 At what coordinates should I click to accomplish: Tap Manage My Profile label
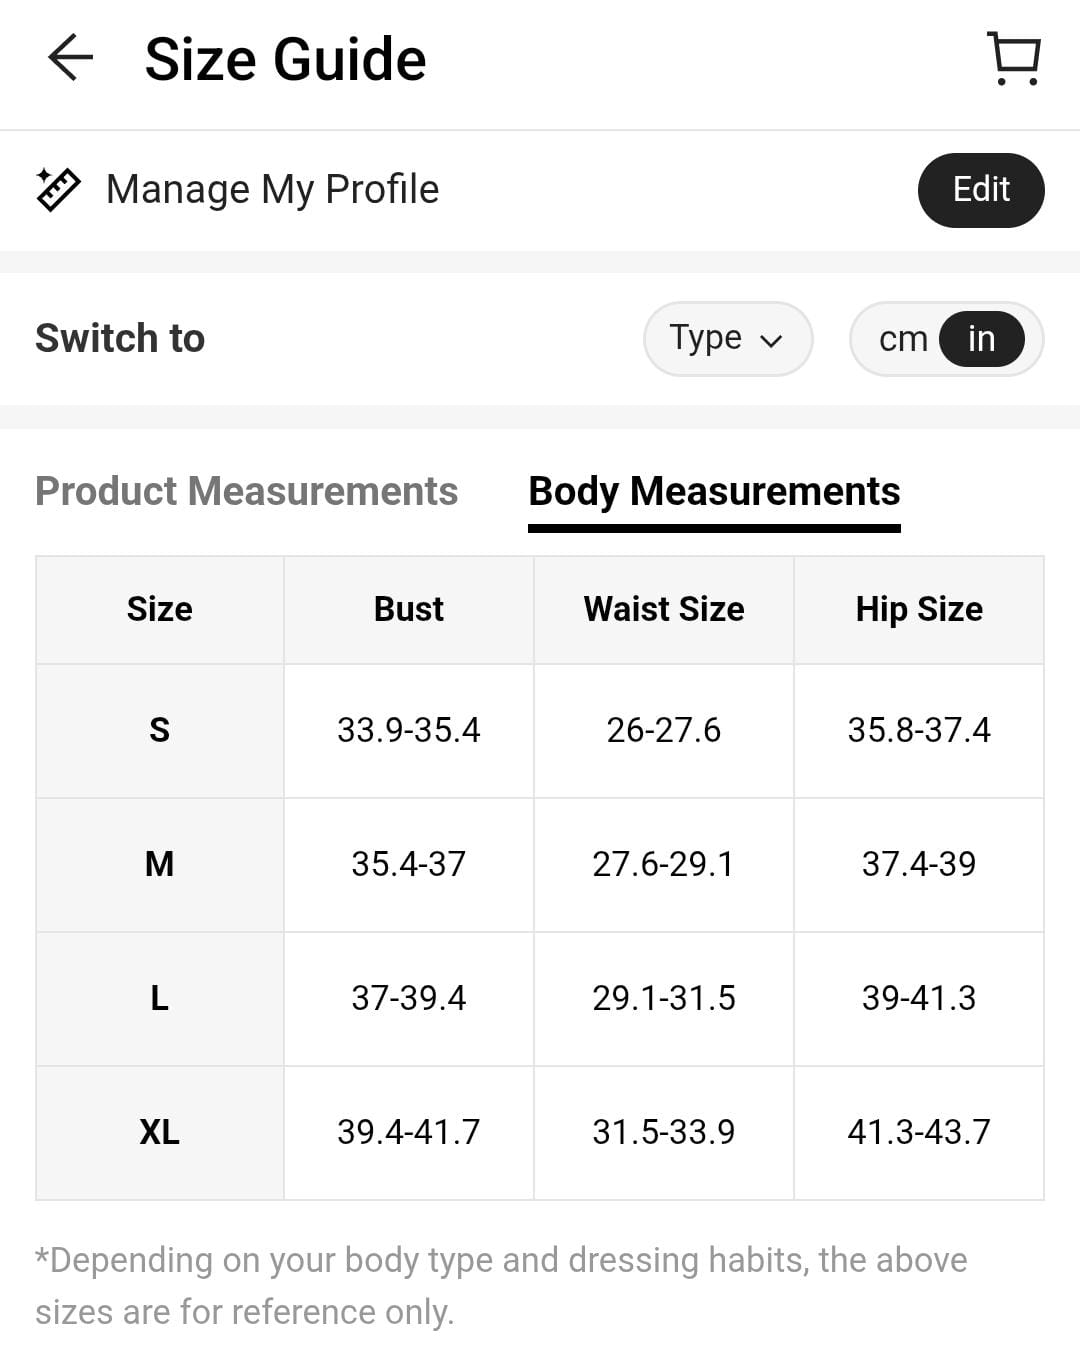point(272,189)
